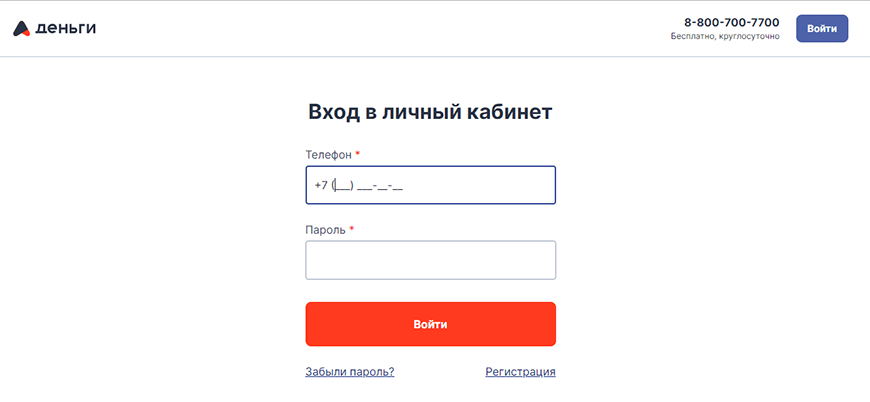The height and width of the screenshot is (402, 870).
Task: Focus the password input field
Action: (x=430, y=260)
